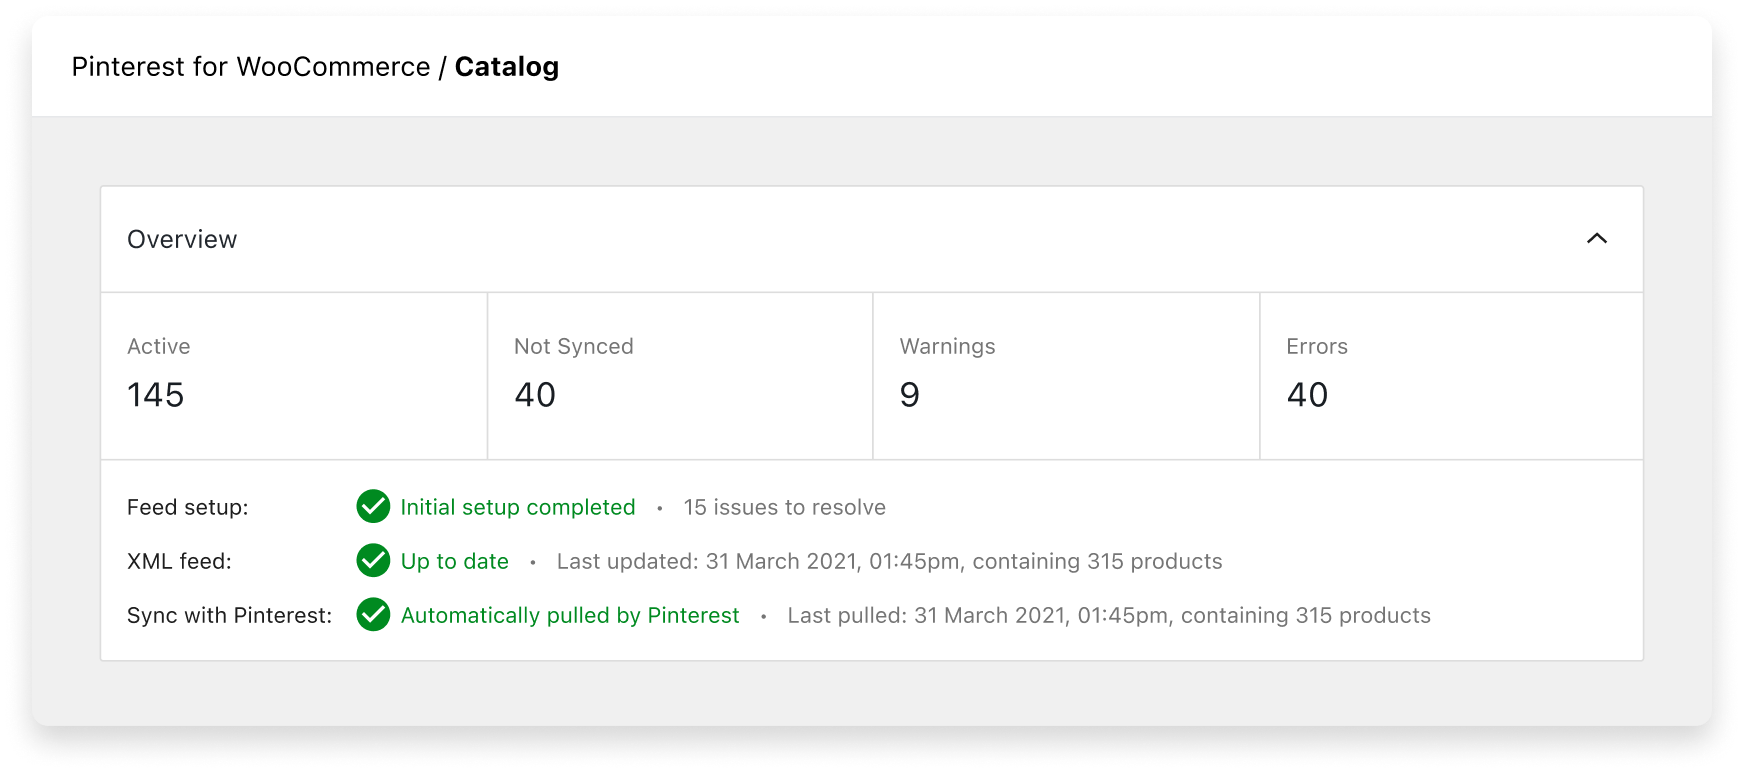Click the XML feed green checkmark icon
This screenshot has height=773, width=1744.
coord(373,561)
